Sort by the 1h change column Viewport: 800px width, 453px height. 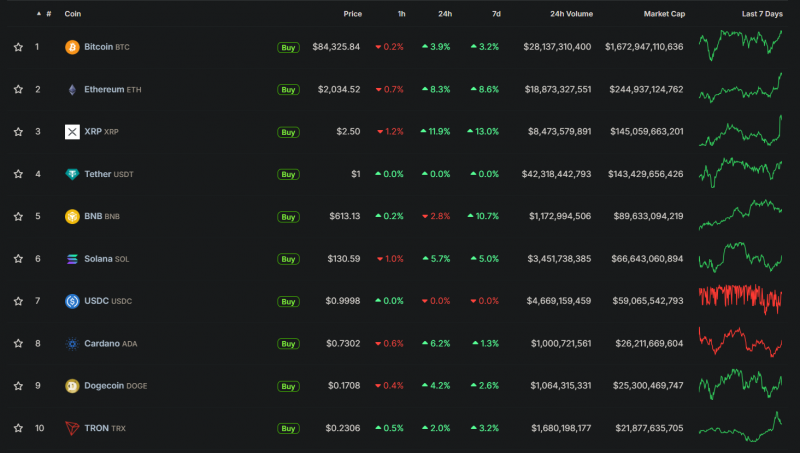point(402,14)
